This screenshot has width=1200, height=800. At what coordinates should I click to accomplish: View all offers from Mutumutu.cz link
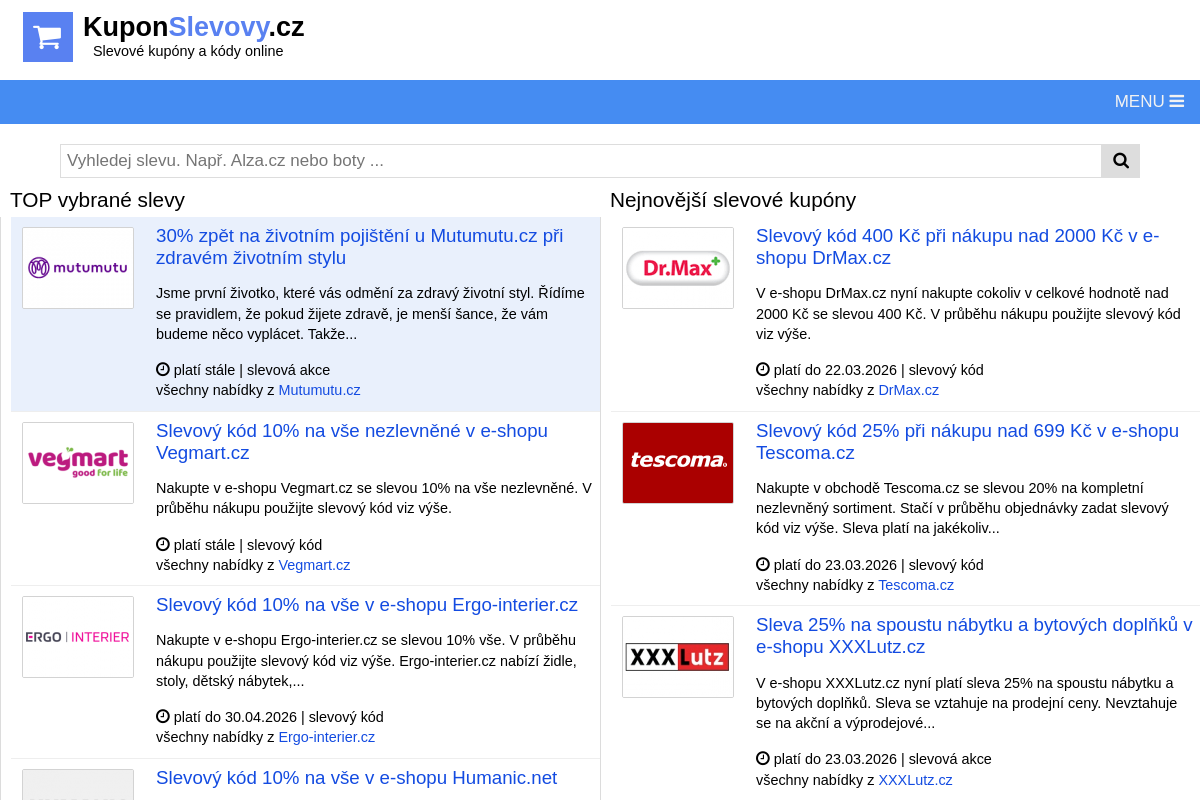click(319, 390)
